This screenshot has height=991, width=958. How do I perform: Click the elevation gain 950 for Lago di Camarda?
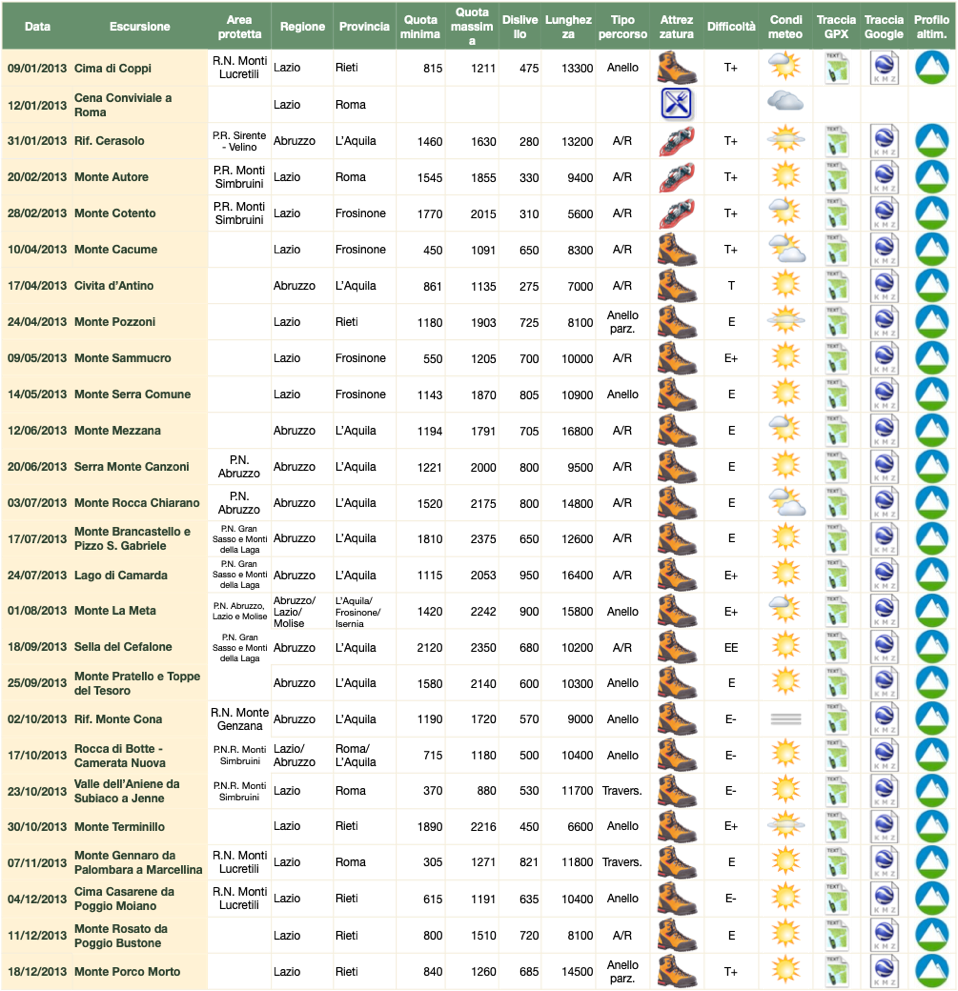[529, 575]
